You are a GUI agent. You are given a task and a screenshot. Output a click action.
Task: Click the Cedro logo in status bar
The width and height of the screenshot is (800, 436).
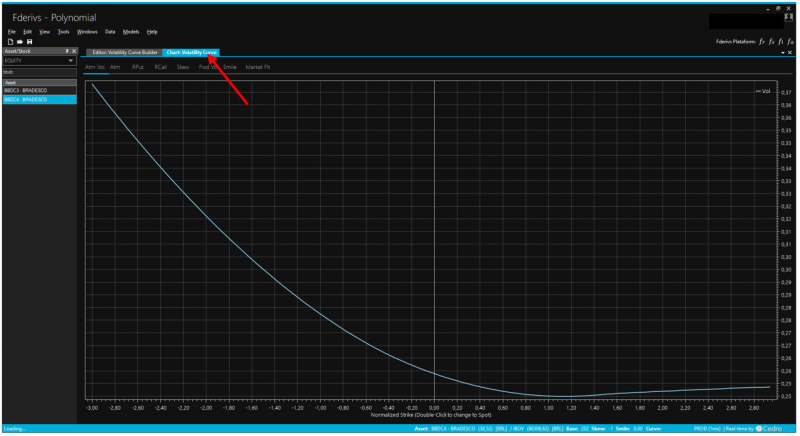776,428
